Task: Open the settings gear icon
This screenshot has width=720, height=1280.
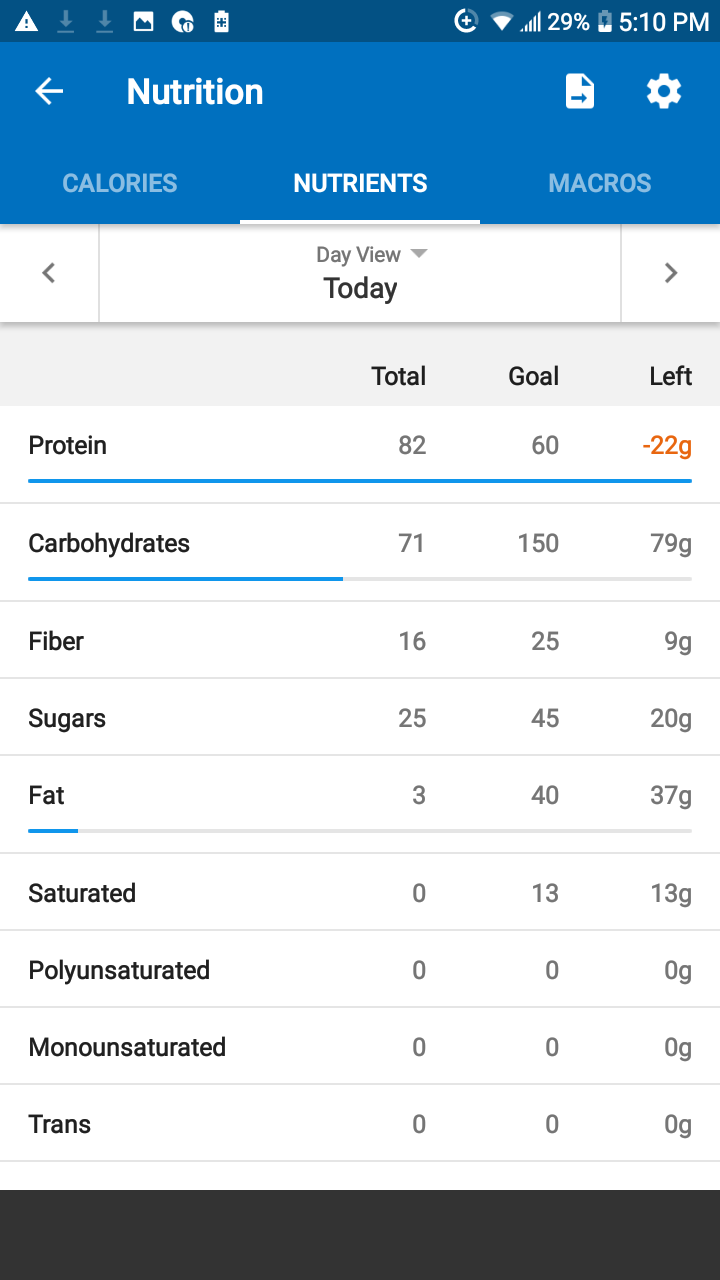Action: (664, 92)
